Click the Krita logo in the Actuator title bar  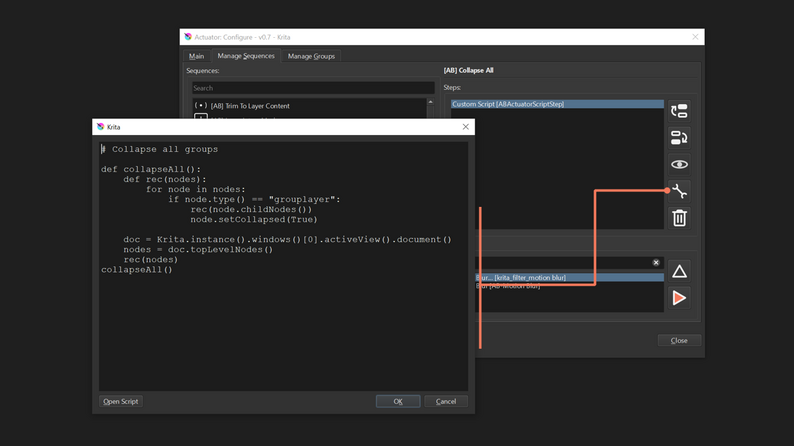coord(188,37)
